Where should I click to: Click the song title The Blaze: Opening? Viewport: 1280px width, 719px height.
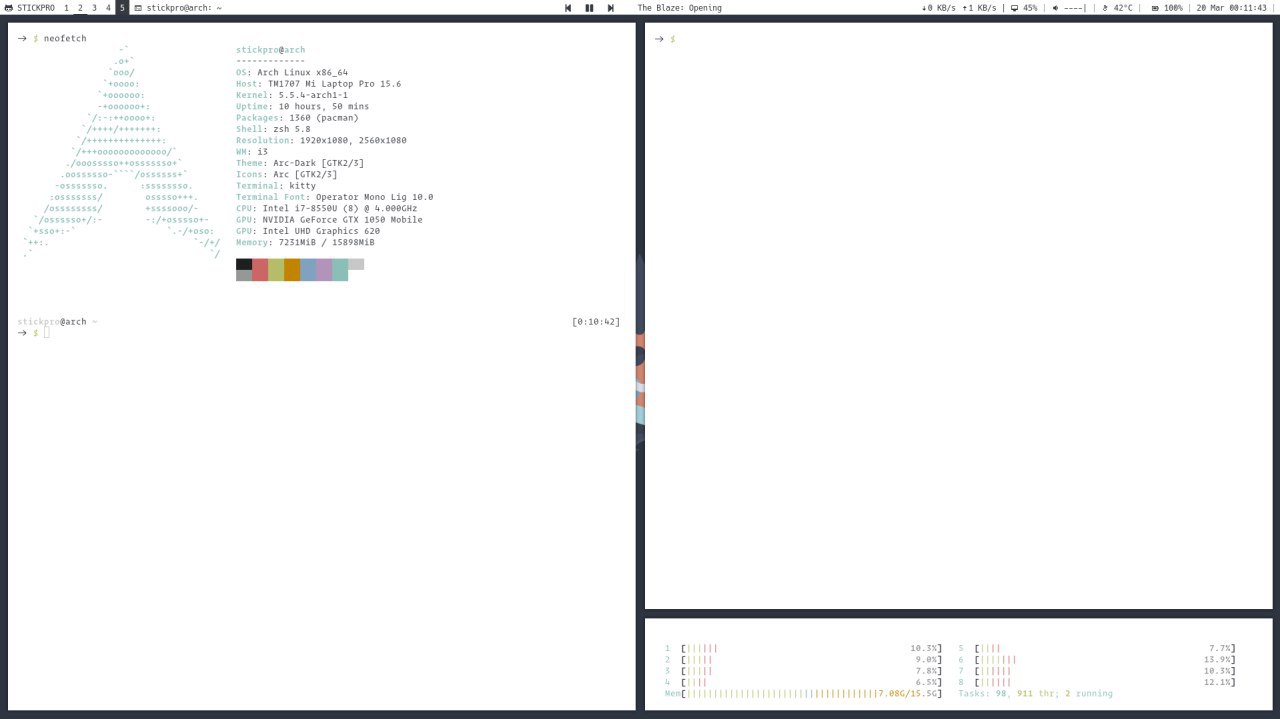(679, 8)
